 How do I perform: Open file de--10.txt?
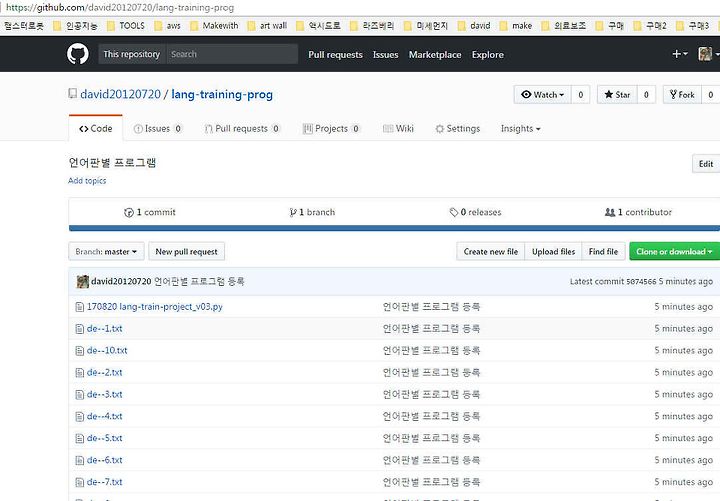point(107,351)
